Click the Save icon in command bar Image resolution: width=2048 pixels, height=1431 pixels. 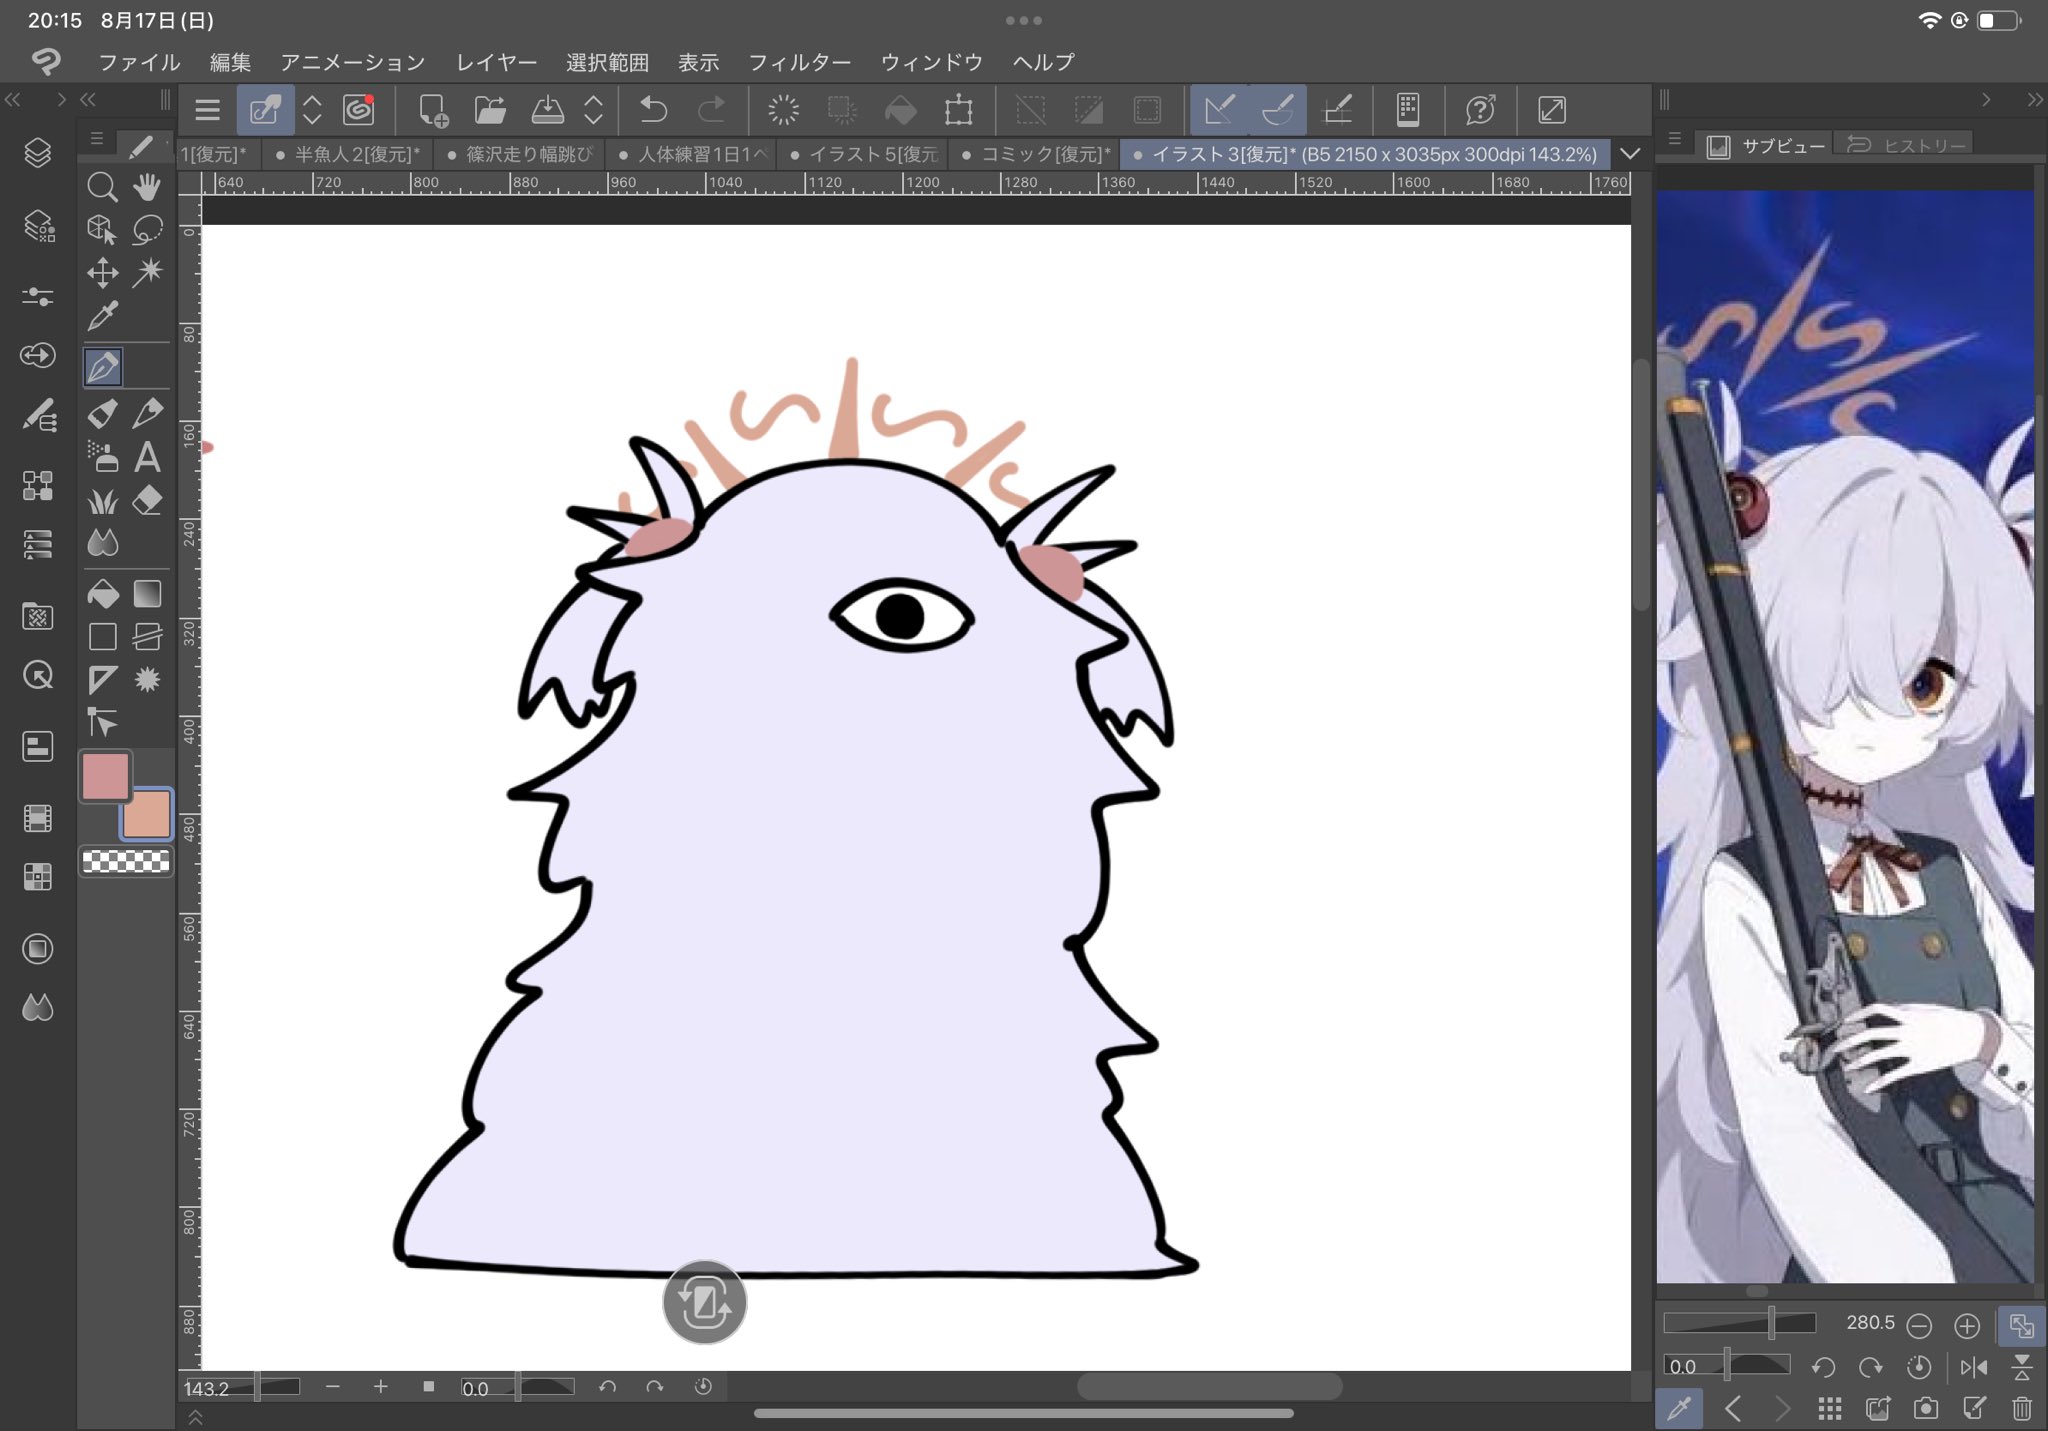point(547,110)
